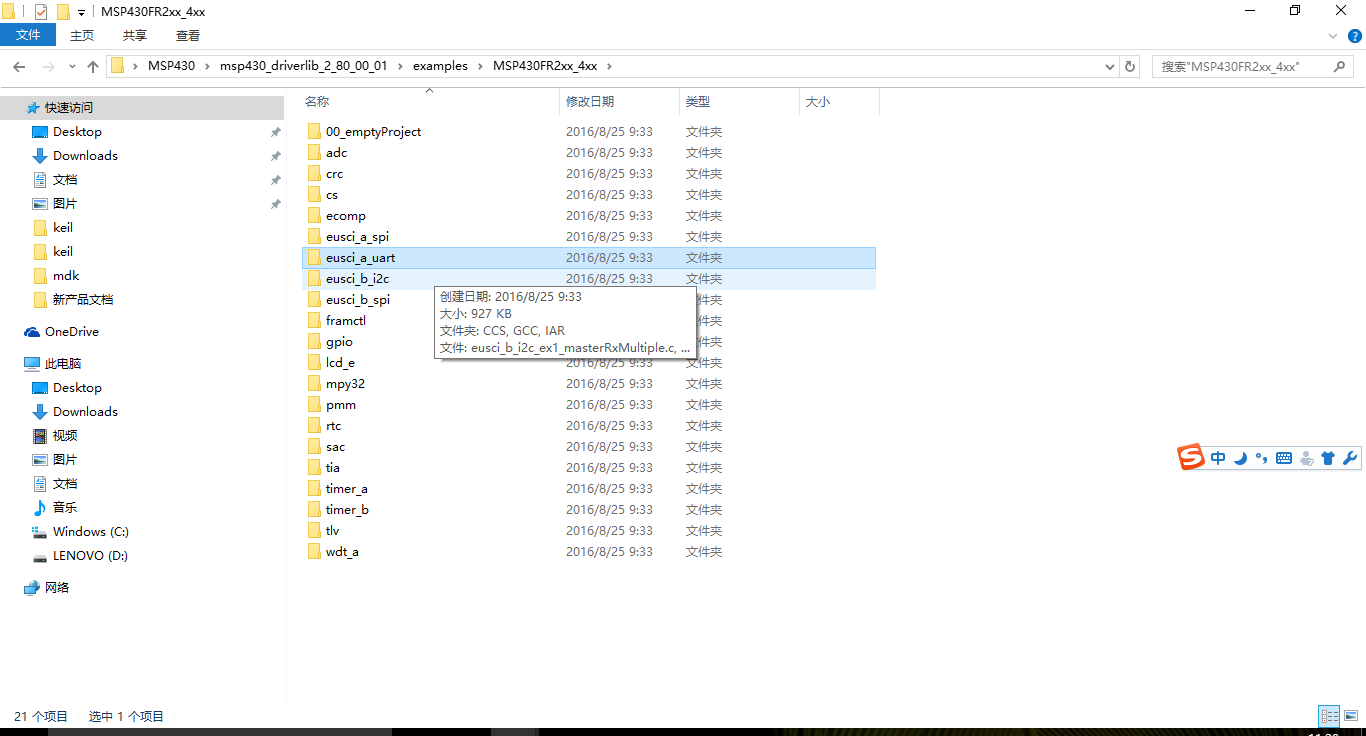Open the adc folder icon
The width and height of the screenshot is (1366, 736).
314,153
